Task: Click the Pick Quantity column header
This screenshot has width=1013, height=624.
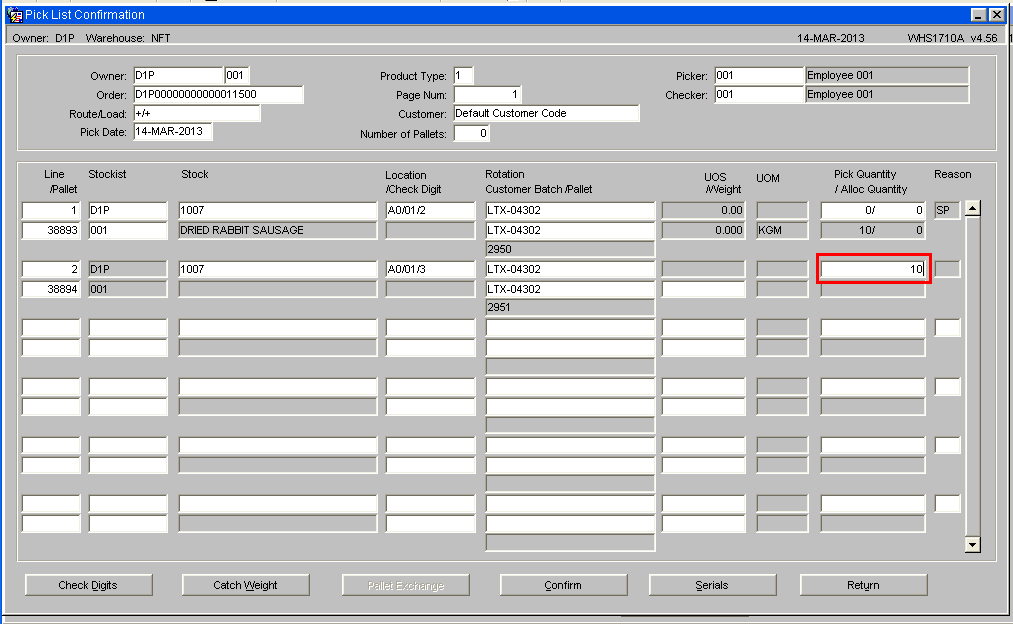Action: pos(864,174)
